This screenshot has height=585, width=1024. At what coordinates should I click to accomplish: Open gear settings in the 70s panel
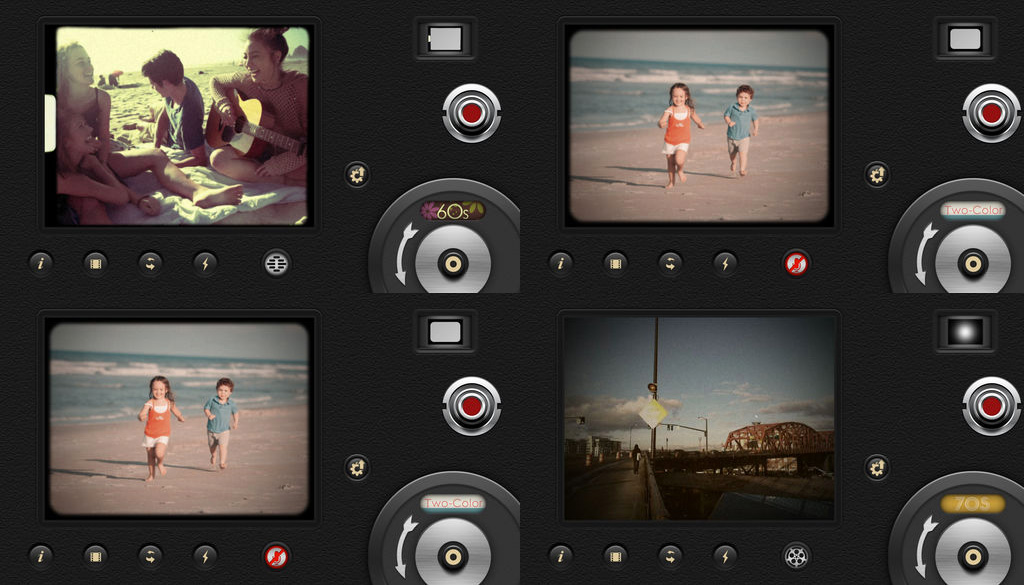[876, 467]
